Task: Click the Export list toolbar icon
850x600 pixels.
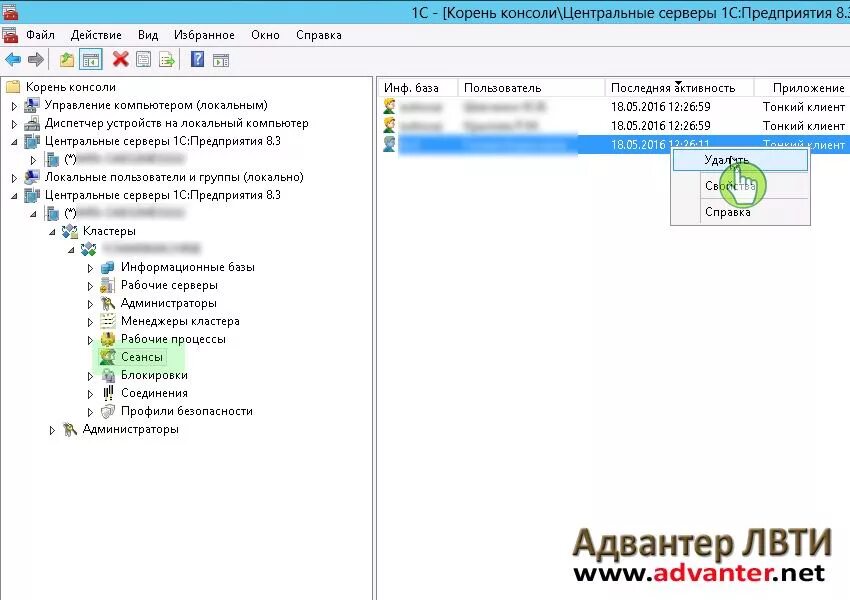Action: coord(167,60)
